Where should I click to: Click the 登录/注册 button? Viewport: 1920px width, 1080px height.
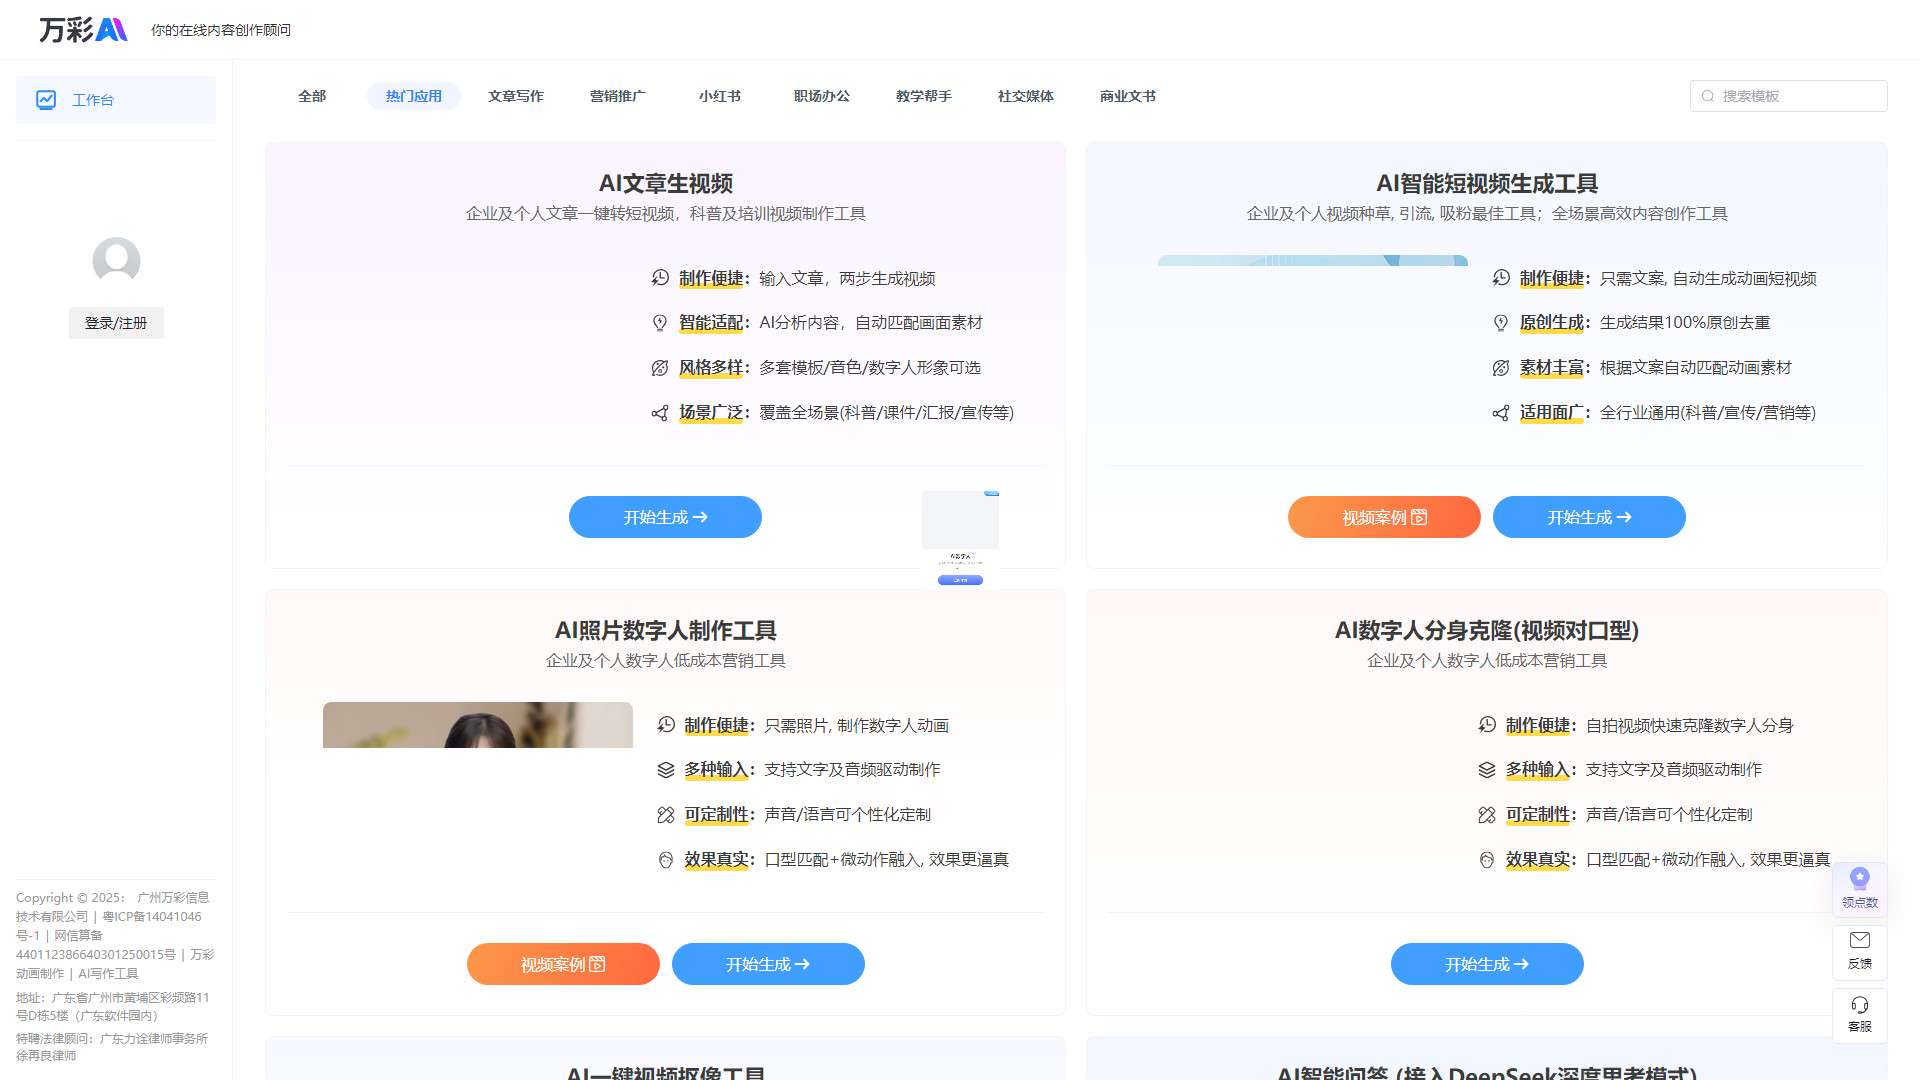116,323
